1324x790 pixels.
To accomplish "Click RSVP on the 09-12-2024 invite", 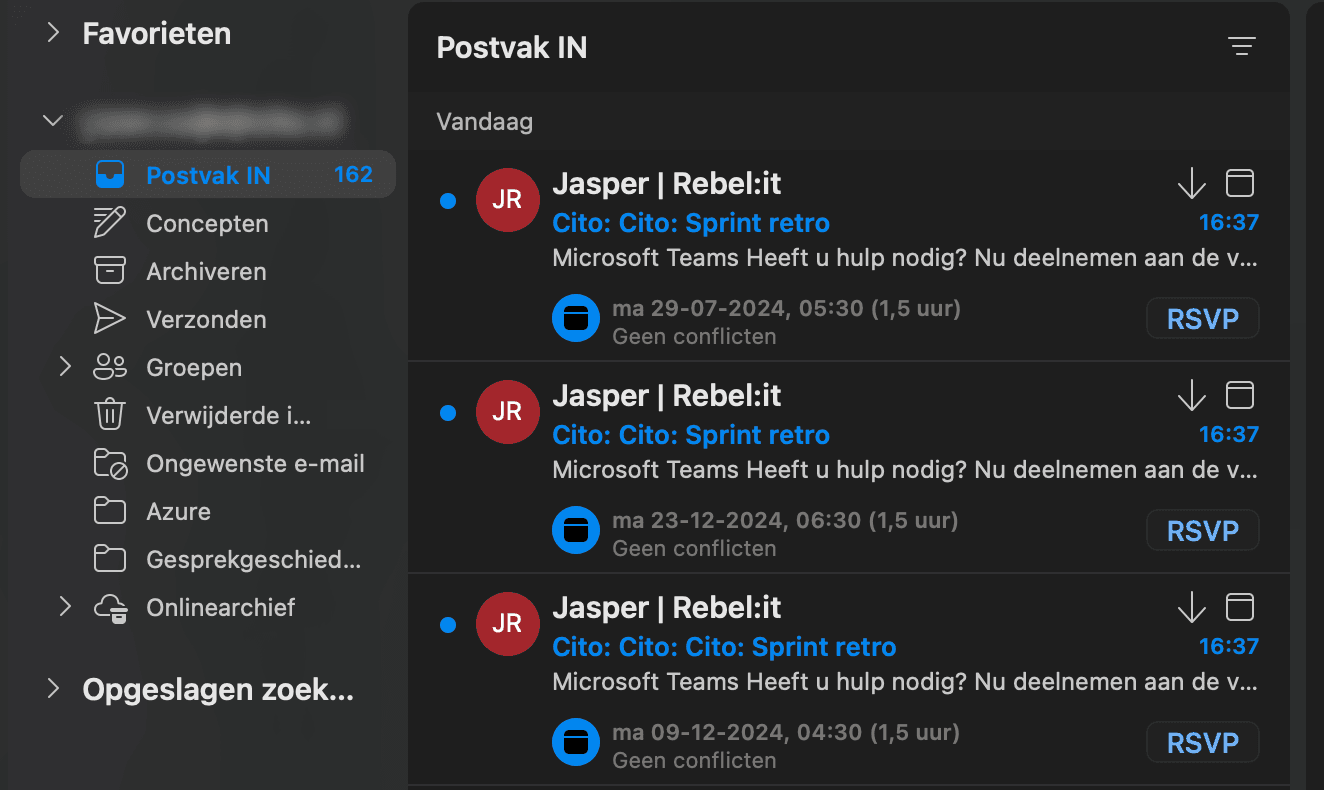I will click(1202, 743).
